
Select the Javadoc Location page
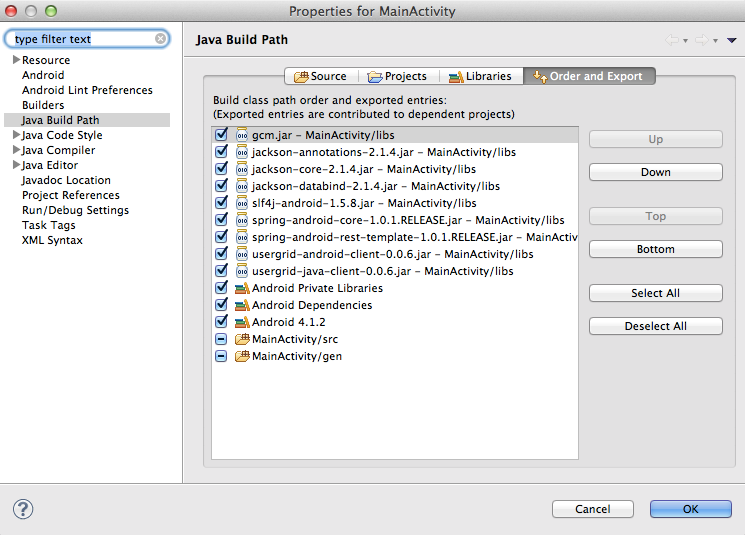click(x=66, y=180)
